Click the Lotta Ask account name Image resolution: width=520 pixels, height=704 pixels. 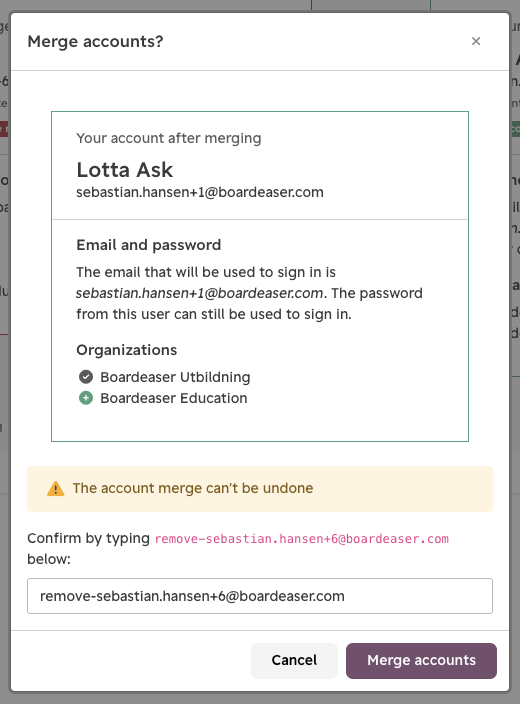125,170
